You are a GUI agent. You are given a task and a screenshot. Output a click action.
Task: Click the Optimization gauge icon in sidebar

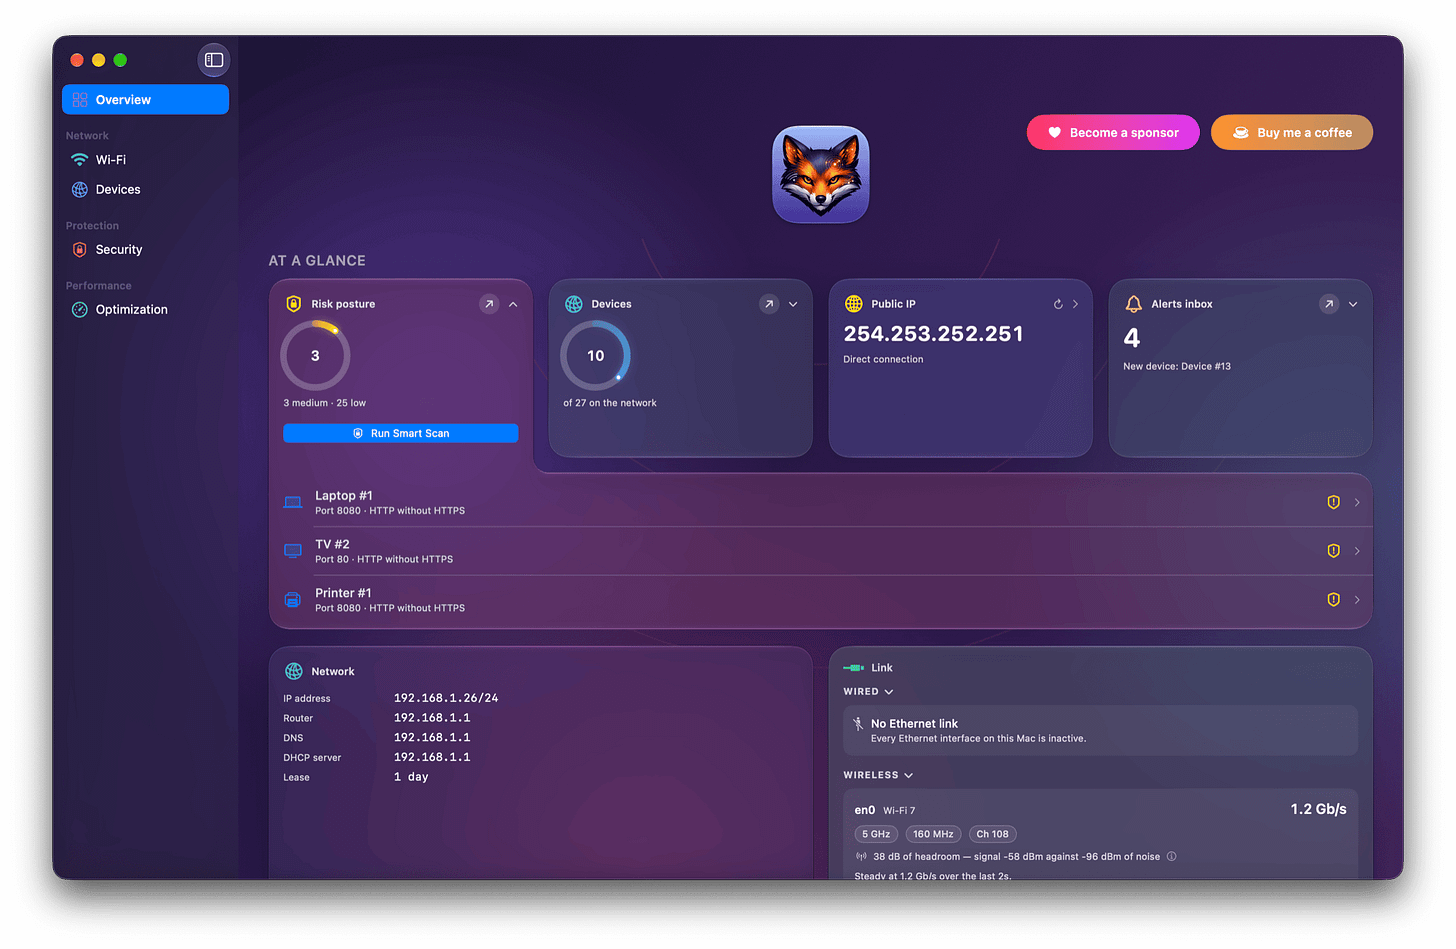click(80, 310)
